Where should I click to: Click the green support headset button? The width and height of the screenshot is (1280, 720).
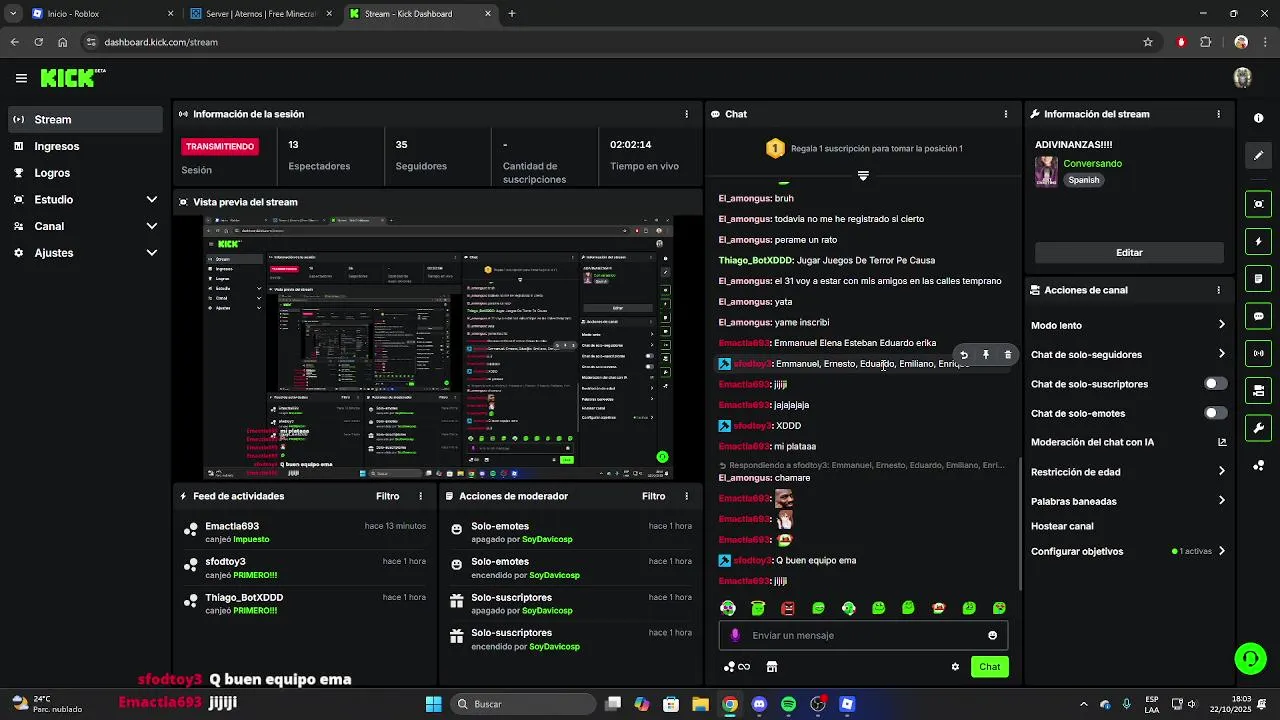(x=1250, y=658)
